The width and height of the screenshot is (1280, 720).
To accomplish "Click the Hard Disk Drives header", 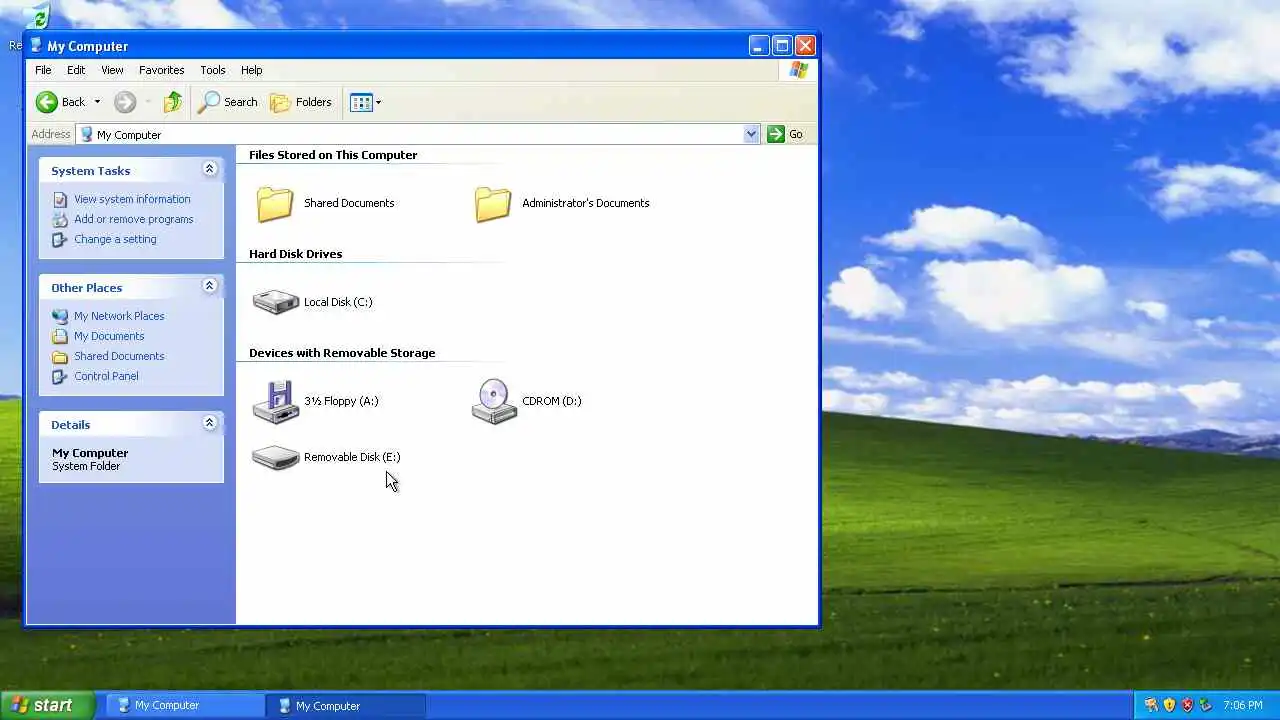I will coord(295,254).
